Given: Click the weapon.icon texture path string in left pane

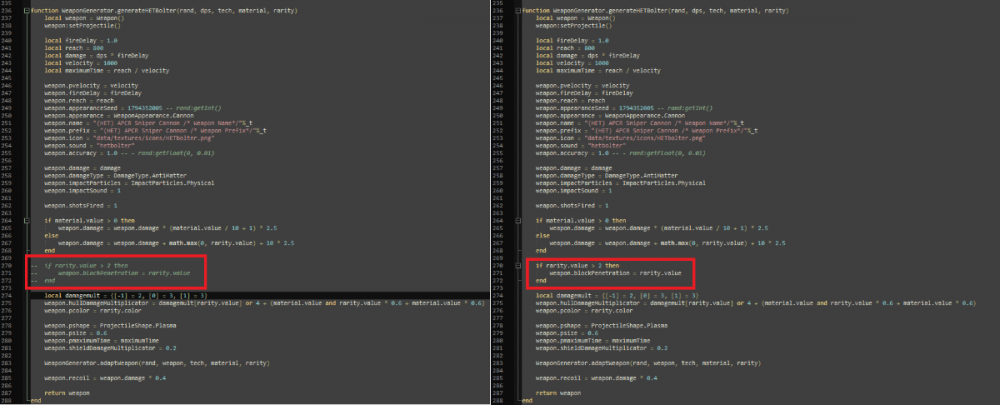Looking at the screenshot, I should (154, 138).
